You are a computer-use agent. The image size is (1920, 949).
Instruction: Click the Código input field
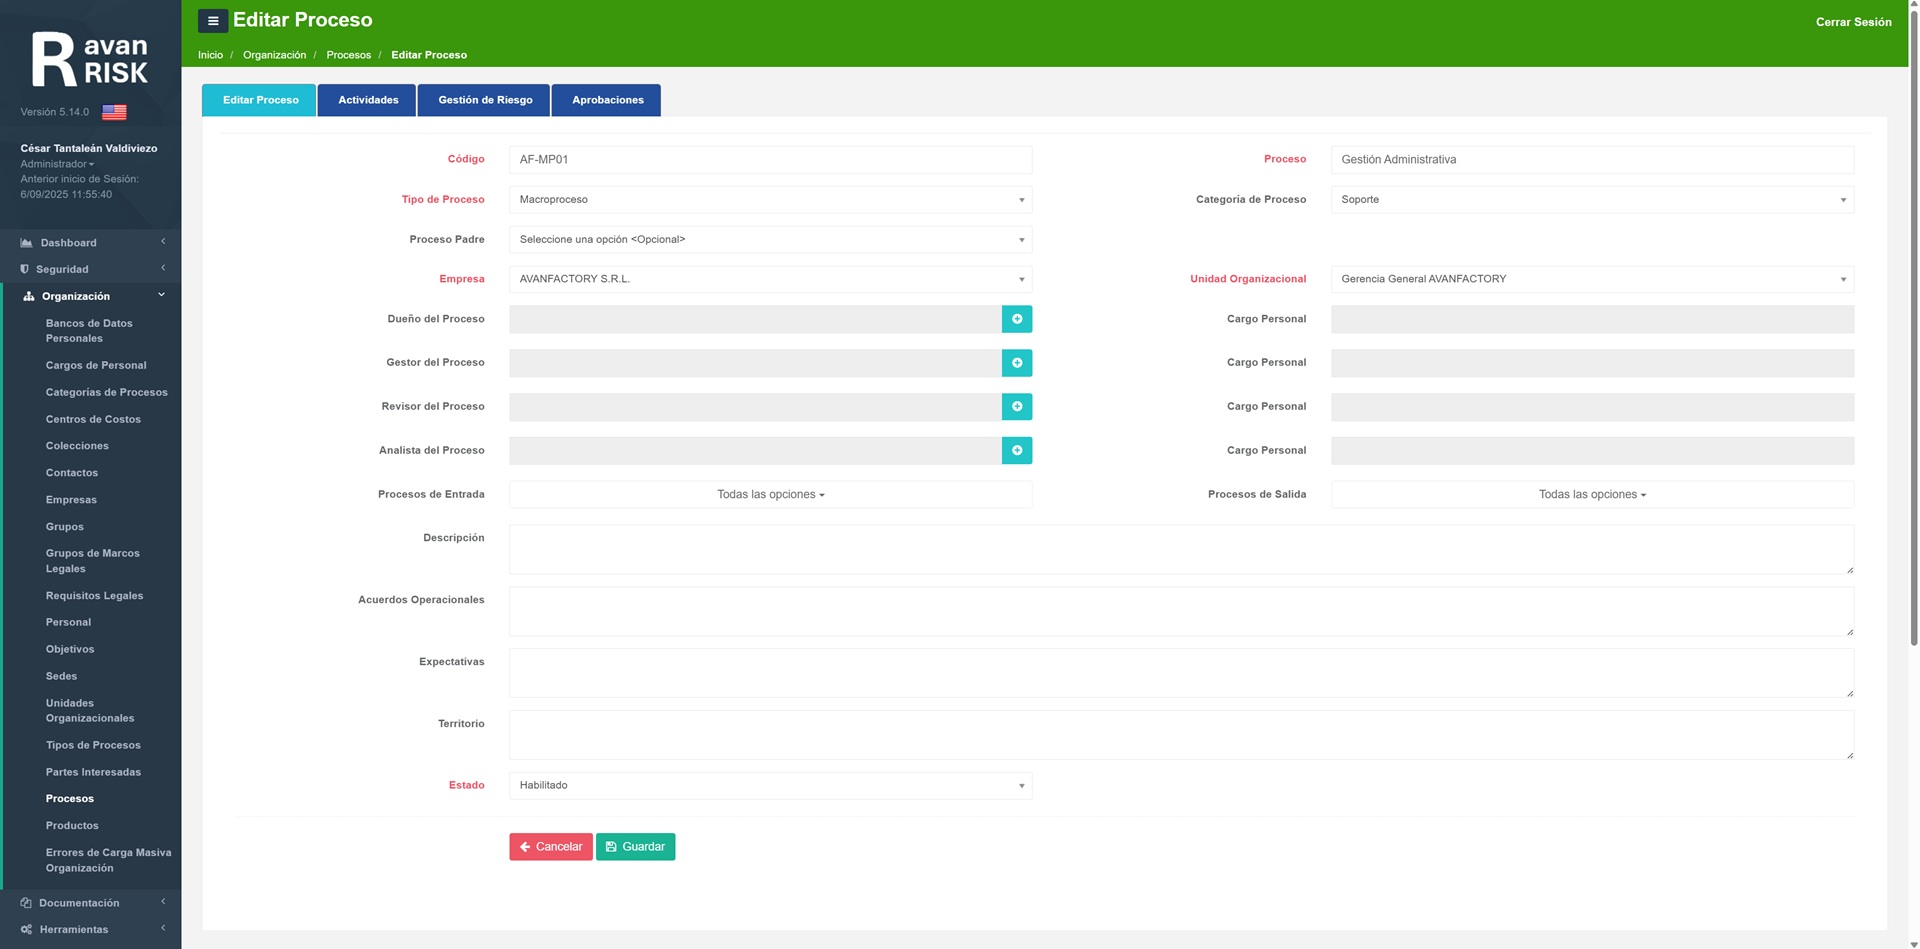(x=770, y=160)
